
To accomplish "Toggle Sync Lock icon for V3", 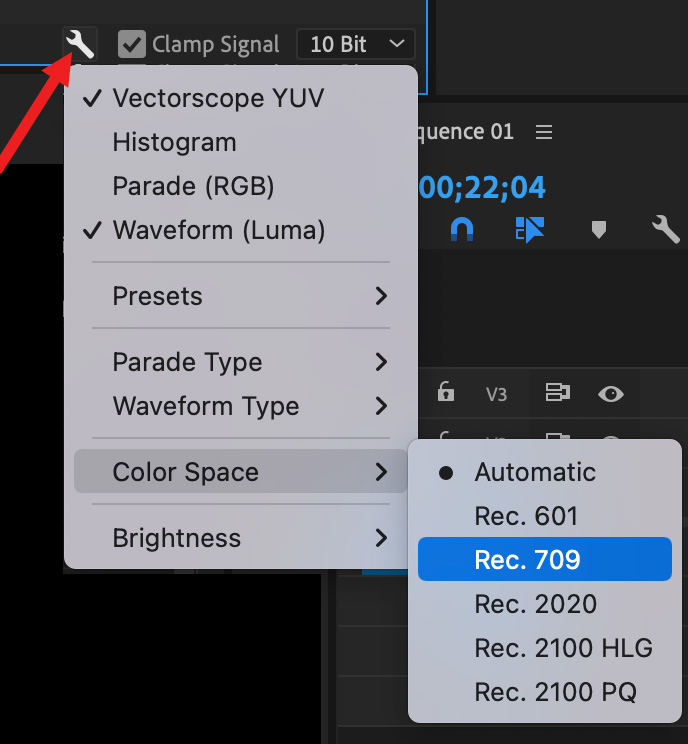I will pyautogui.click(x=557, y=393).
